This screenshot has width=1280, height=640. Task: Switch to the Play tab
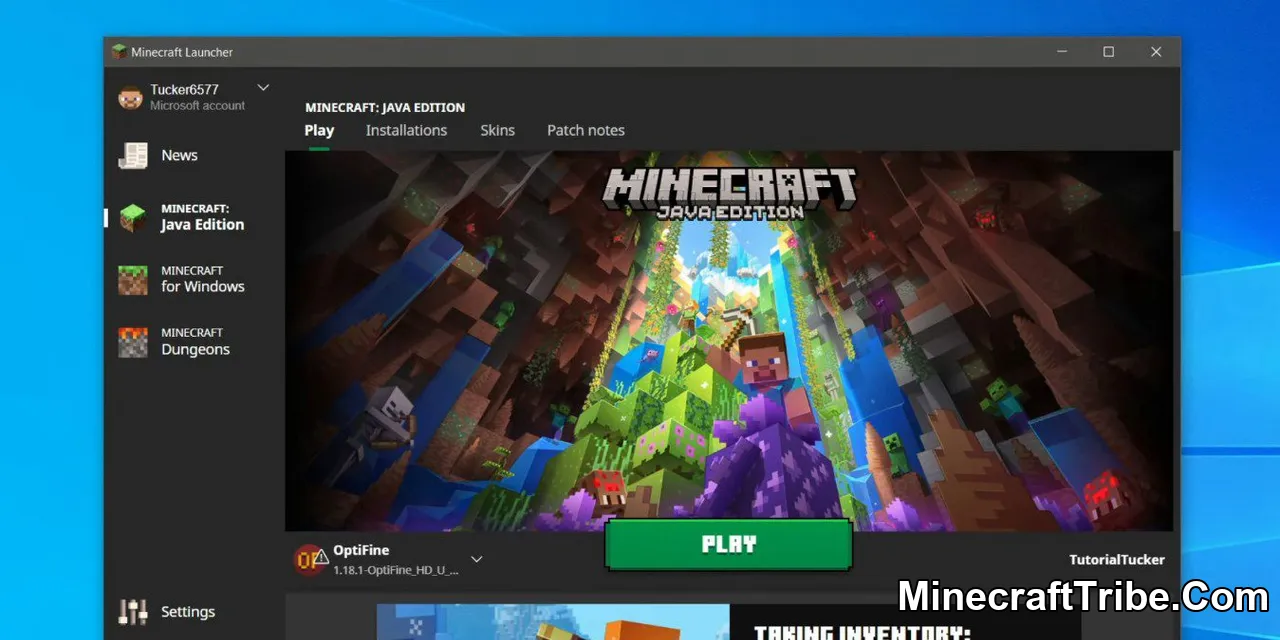point(319,130)
